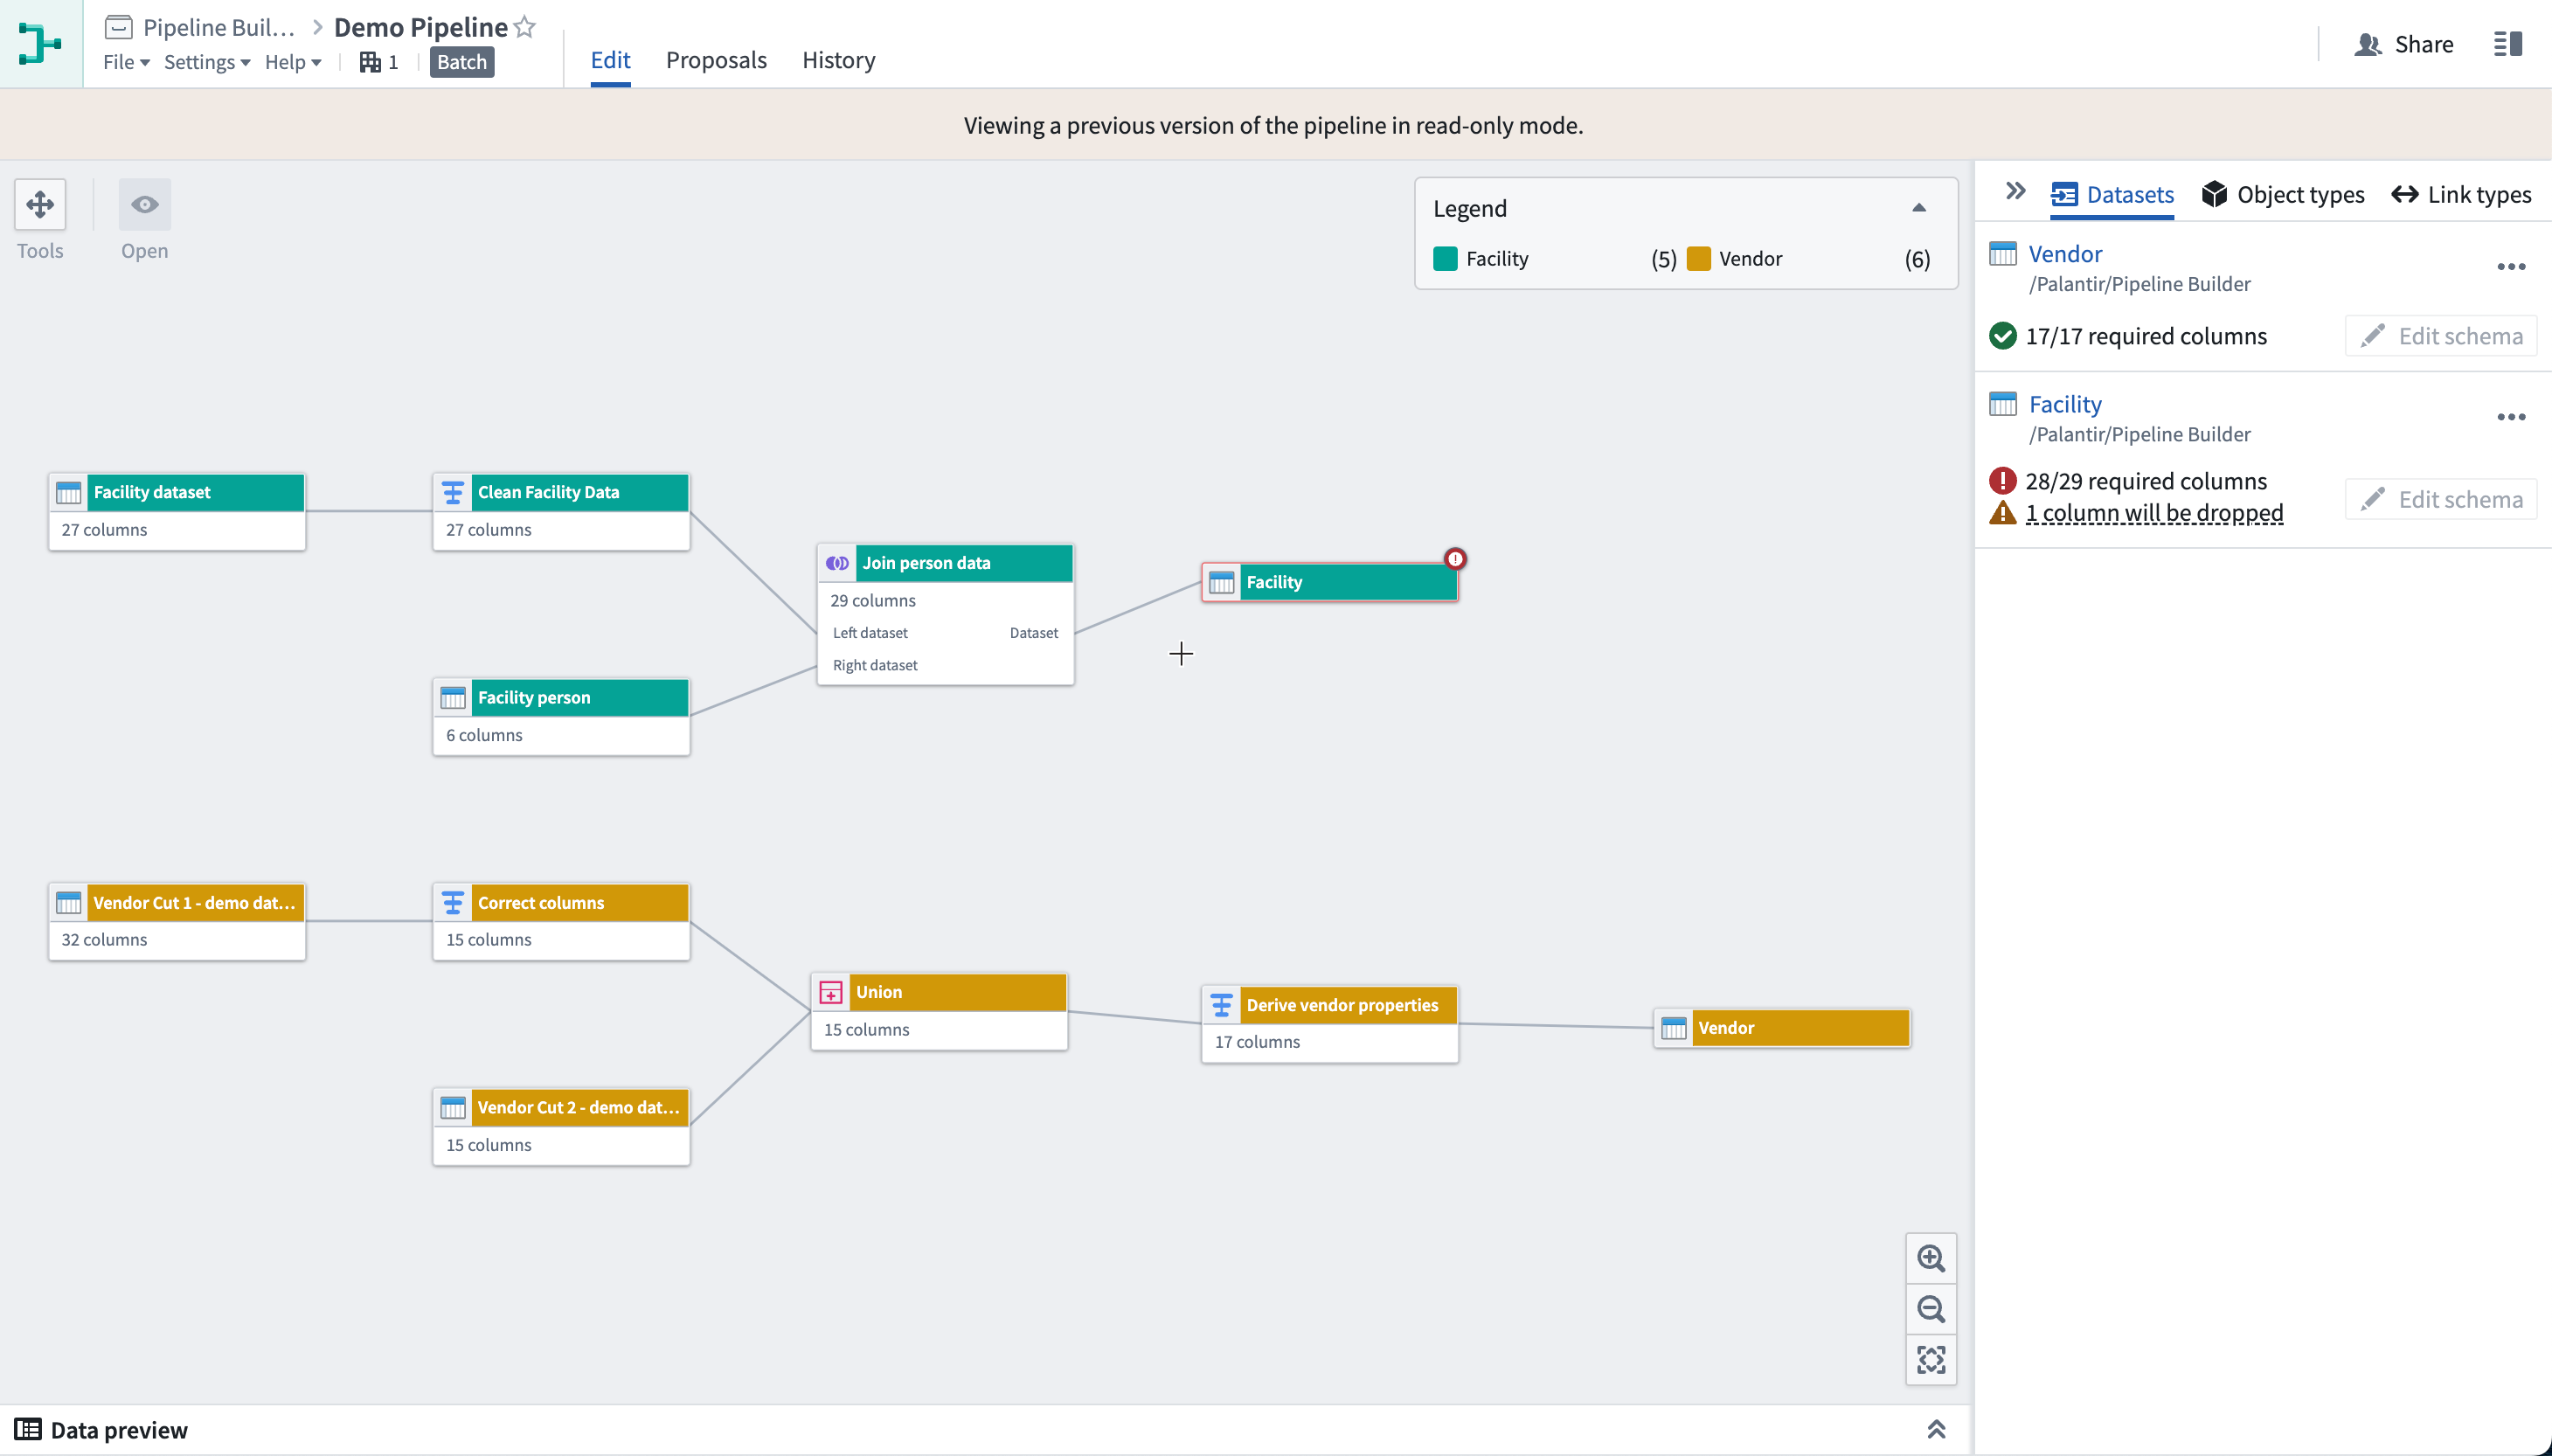Image resolution: width=2552 pixels, height=1456 pixels.
Task: Click the Data preview table icon
Action: coord(28,1429)
